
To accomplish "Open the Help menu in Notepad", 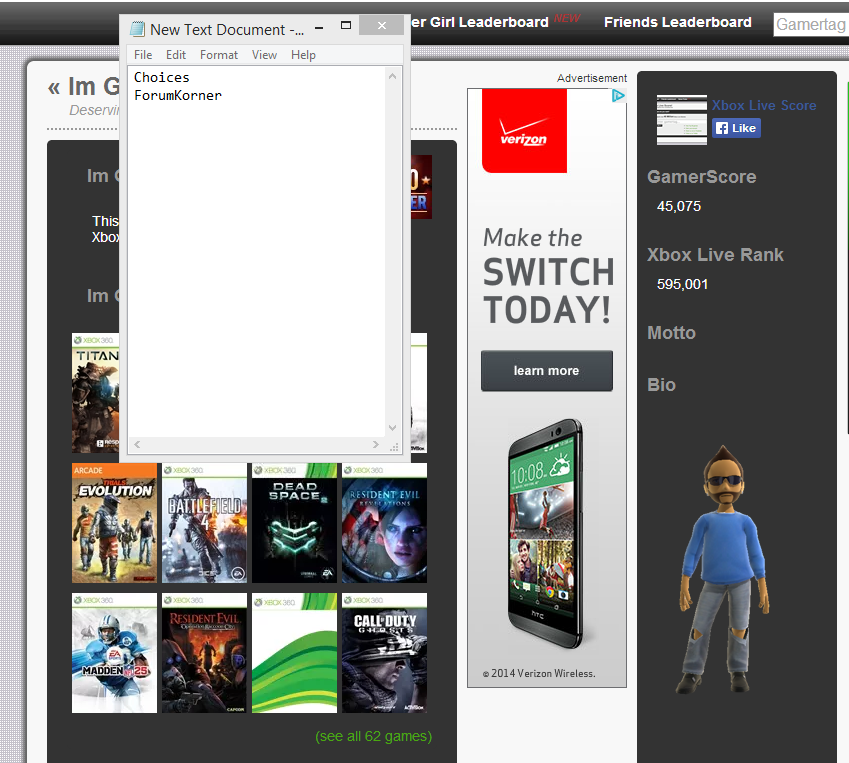I will tap(303, 55).
